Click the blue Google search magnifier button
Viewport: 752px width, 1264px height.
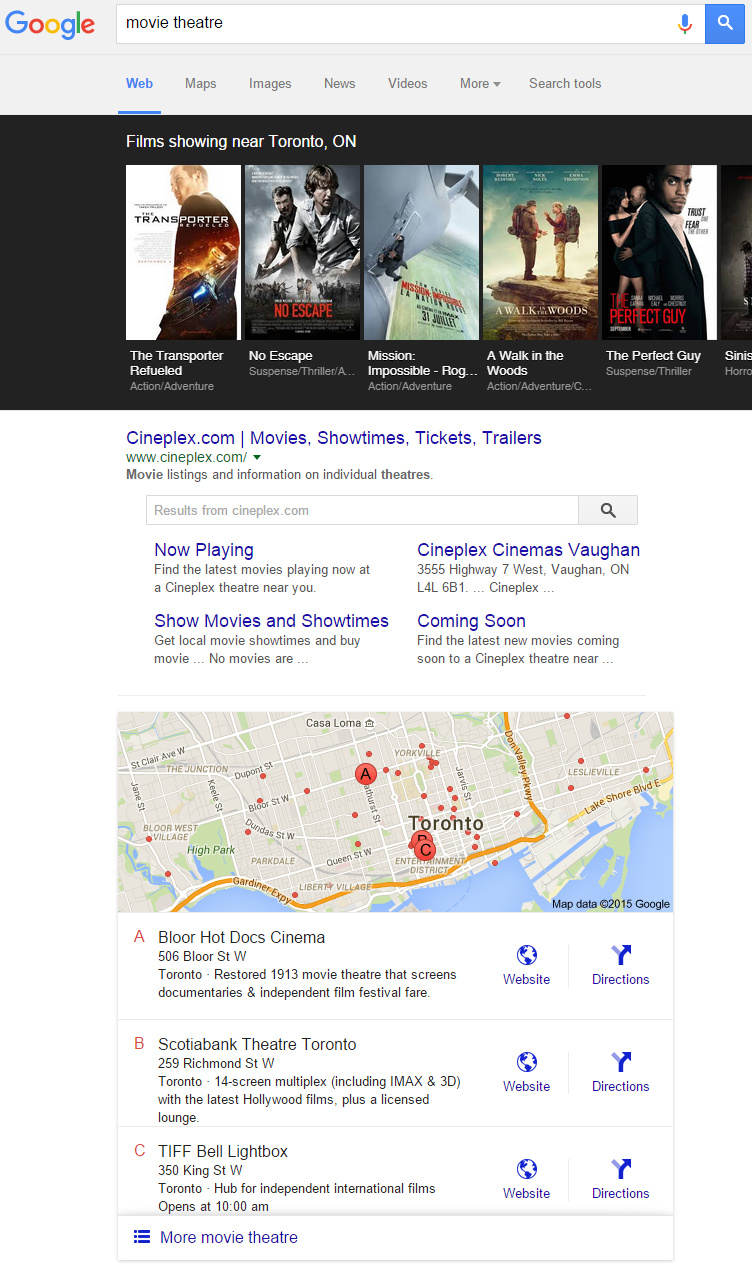[725, 23]
